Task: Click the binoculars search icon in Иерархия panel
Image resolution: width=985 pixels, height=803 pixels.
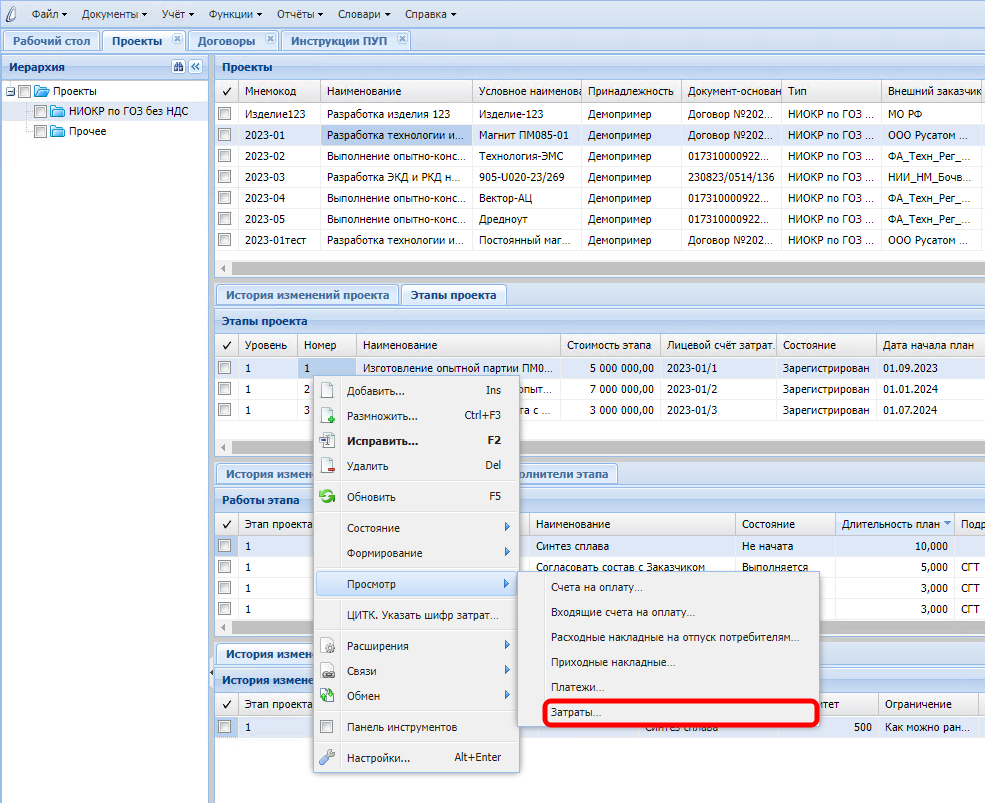Action: 178,67
